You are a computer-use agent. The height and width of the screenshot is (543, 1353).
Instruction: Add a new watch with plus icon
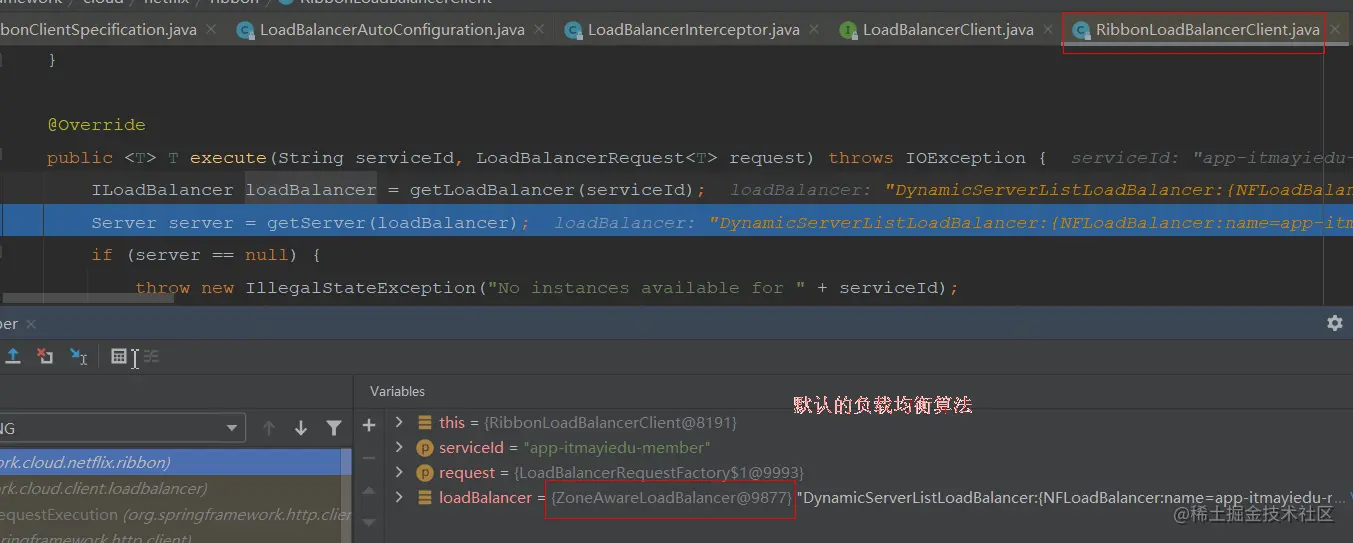pos(368,425)
